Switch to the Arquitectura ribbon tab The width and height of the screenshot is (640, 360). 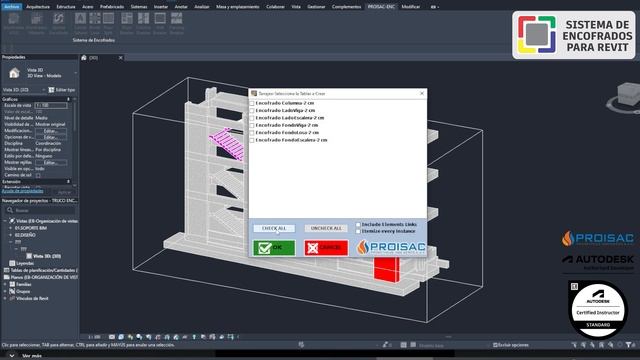[38, 7]
